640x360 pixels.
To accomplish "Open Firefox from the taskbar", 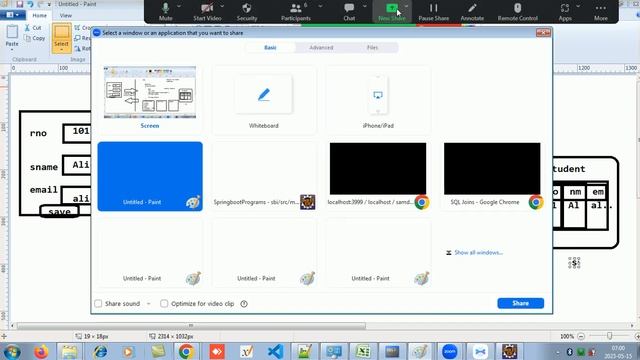I will coord(41,351).
